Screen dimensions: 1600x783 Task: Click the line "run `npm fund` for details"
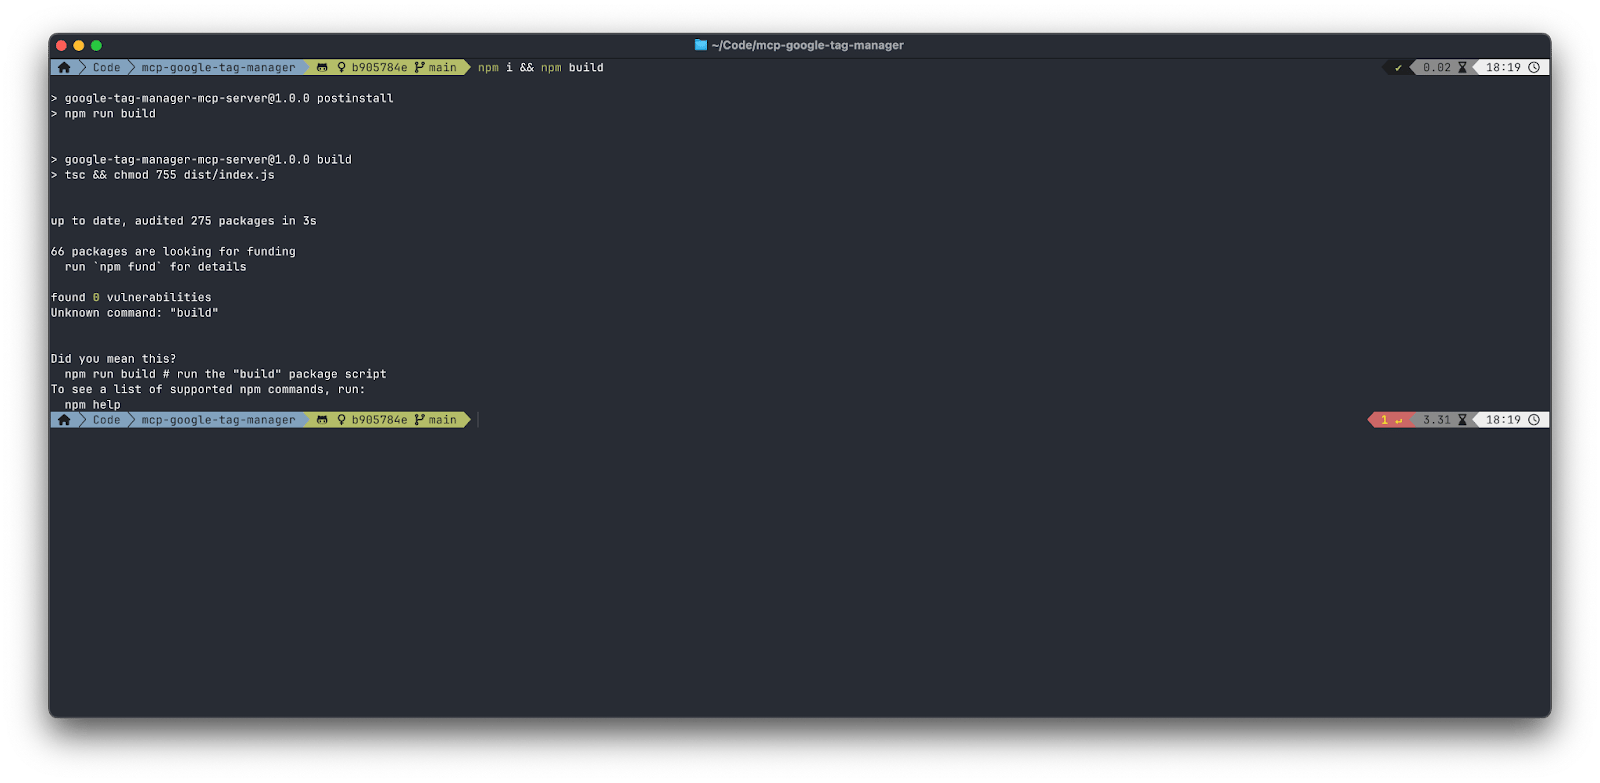coord(156,267)
